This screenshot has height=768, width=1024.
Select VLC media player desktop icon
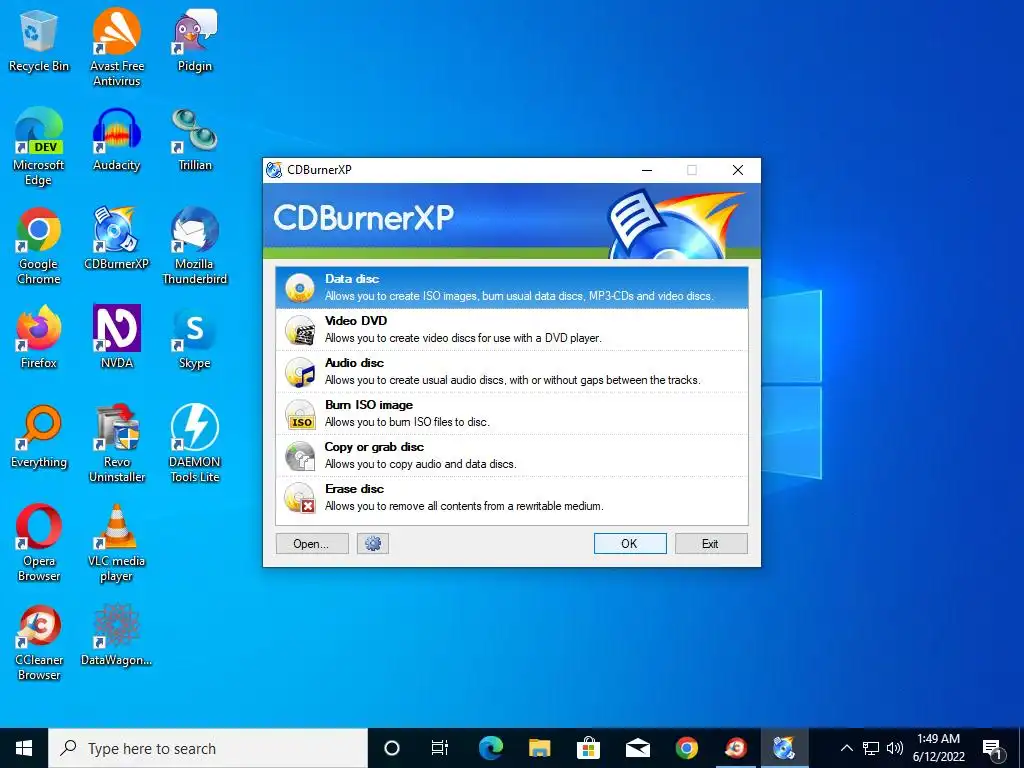(x=116, y=542)
